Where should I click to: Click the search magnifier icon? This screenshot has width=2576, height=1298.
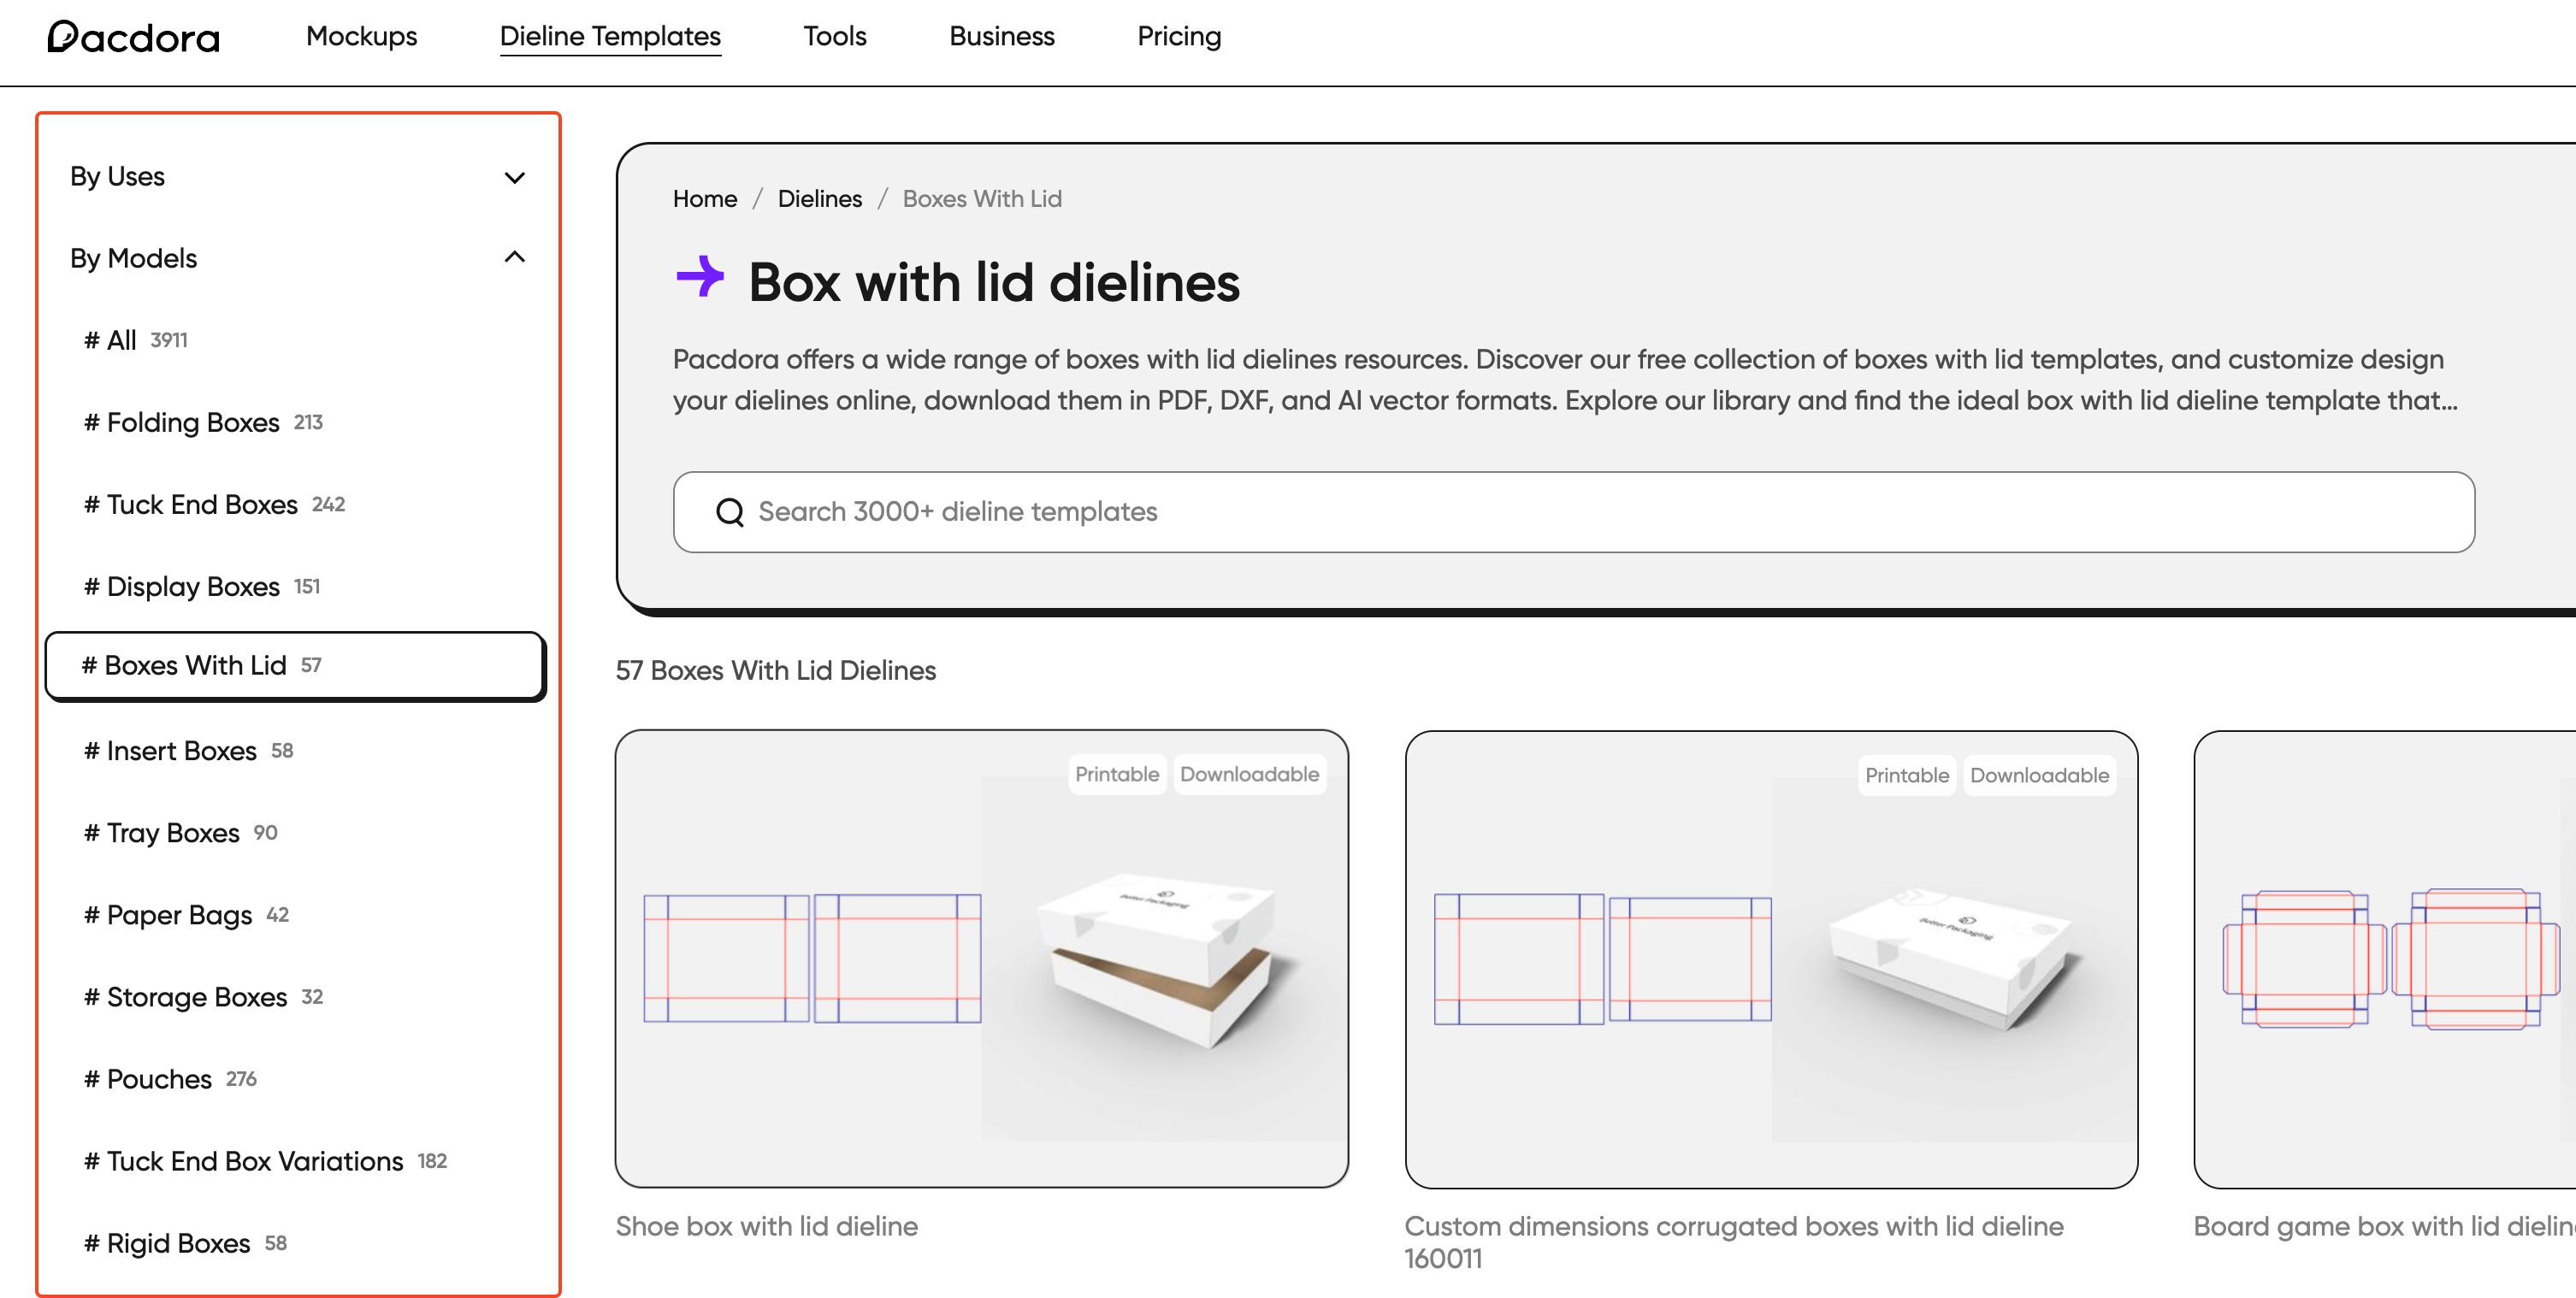coord(730,512)
